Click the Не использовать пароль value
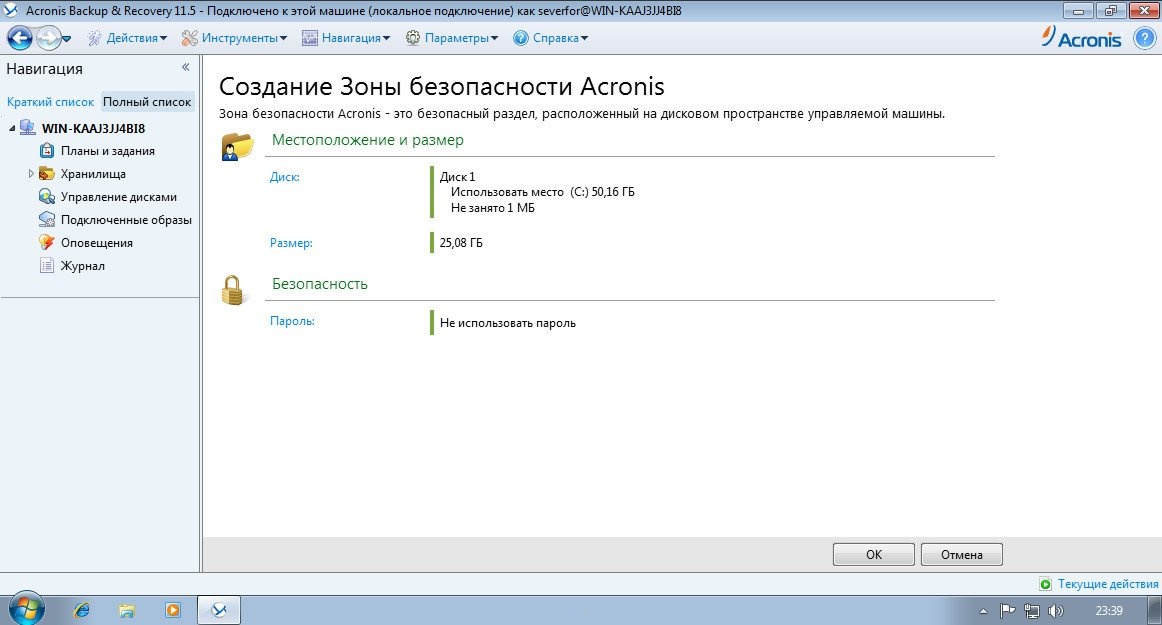This screenshot has height=625, width=1162. tap(508, 323)
